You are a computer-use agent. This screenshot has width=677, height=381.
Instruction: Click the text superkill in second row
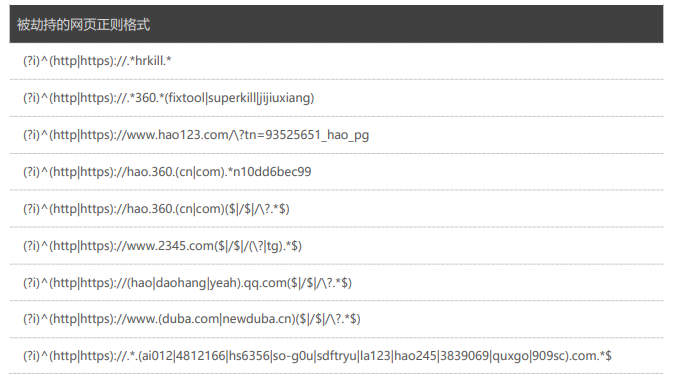[x=232, y=98]
